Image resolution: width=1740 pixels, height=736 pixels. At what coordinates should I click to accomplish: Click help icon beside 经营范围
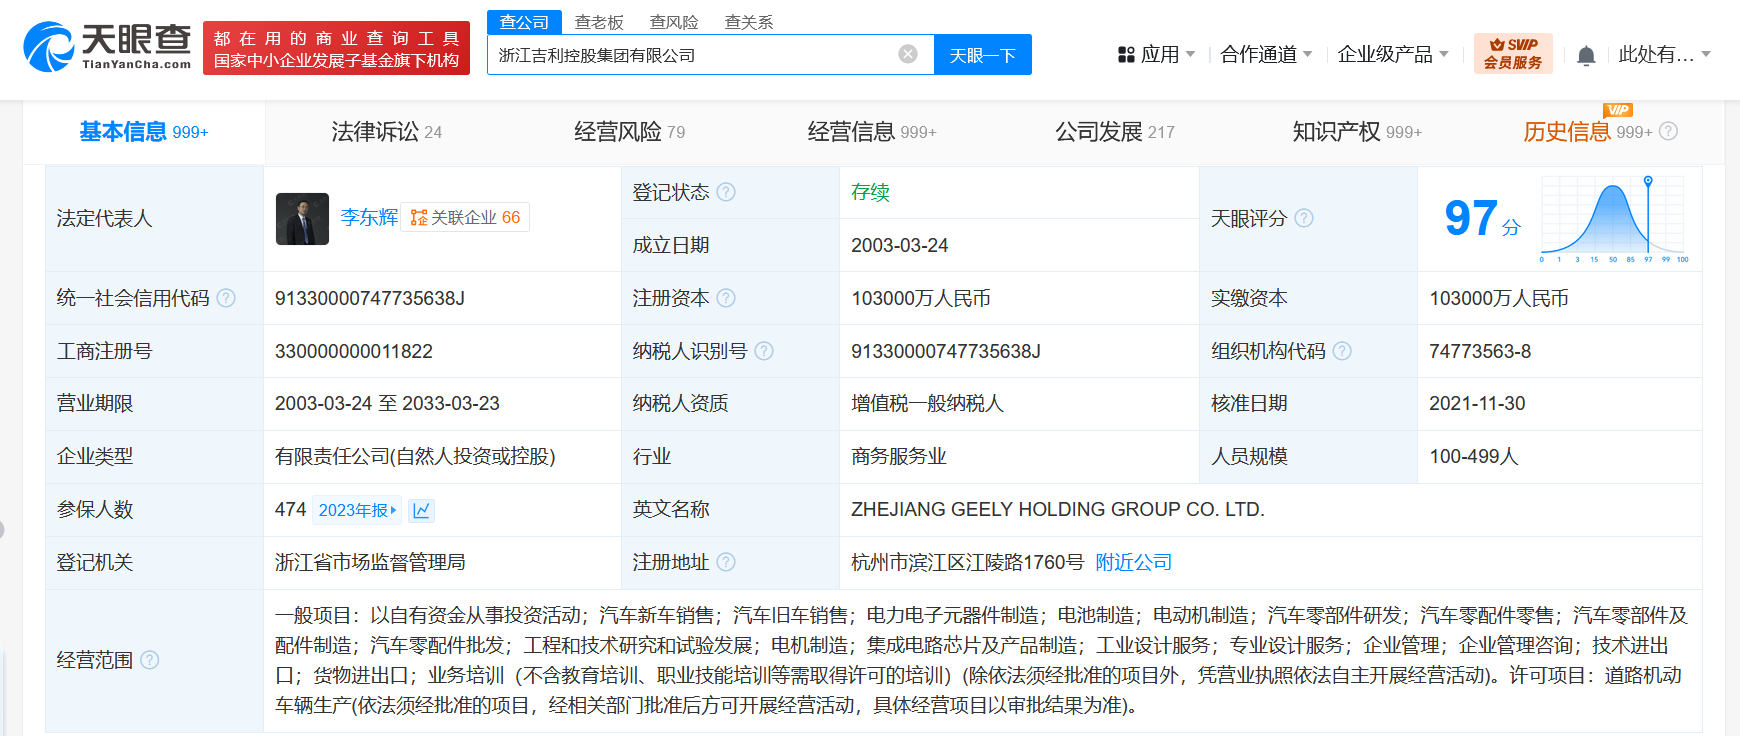(x=150, y=660)
